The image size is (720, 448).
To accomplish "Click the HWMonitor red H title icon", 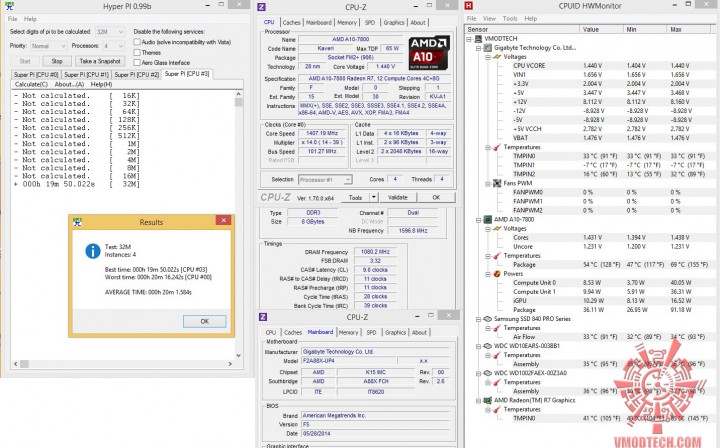I will pyautogui.click(x=469, y=6).
